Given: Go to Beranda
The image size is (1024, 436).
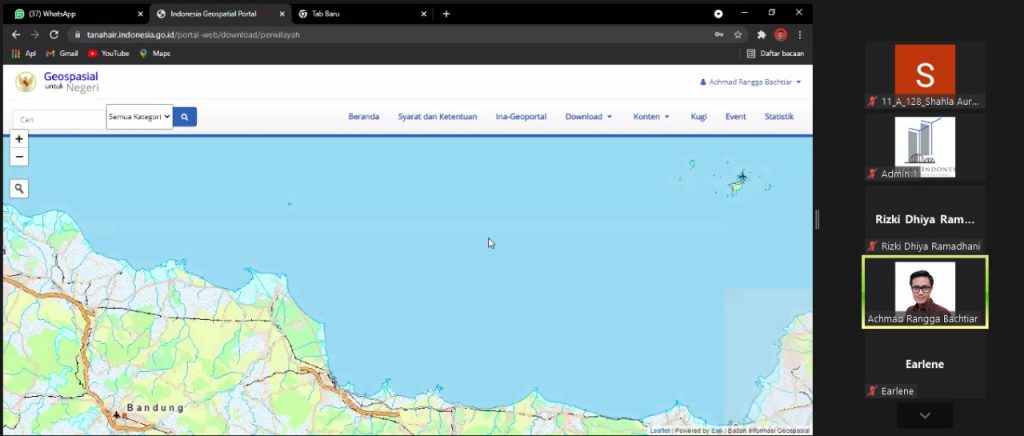Looking at the screenshot, I should [364, 117].
